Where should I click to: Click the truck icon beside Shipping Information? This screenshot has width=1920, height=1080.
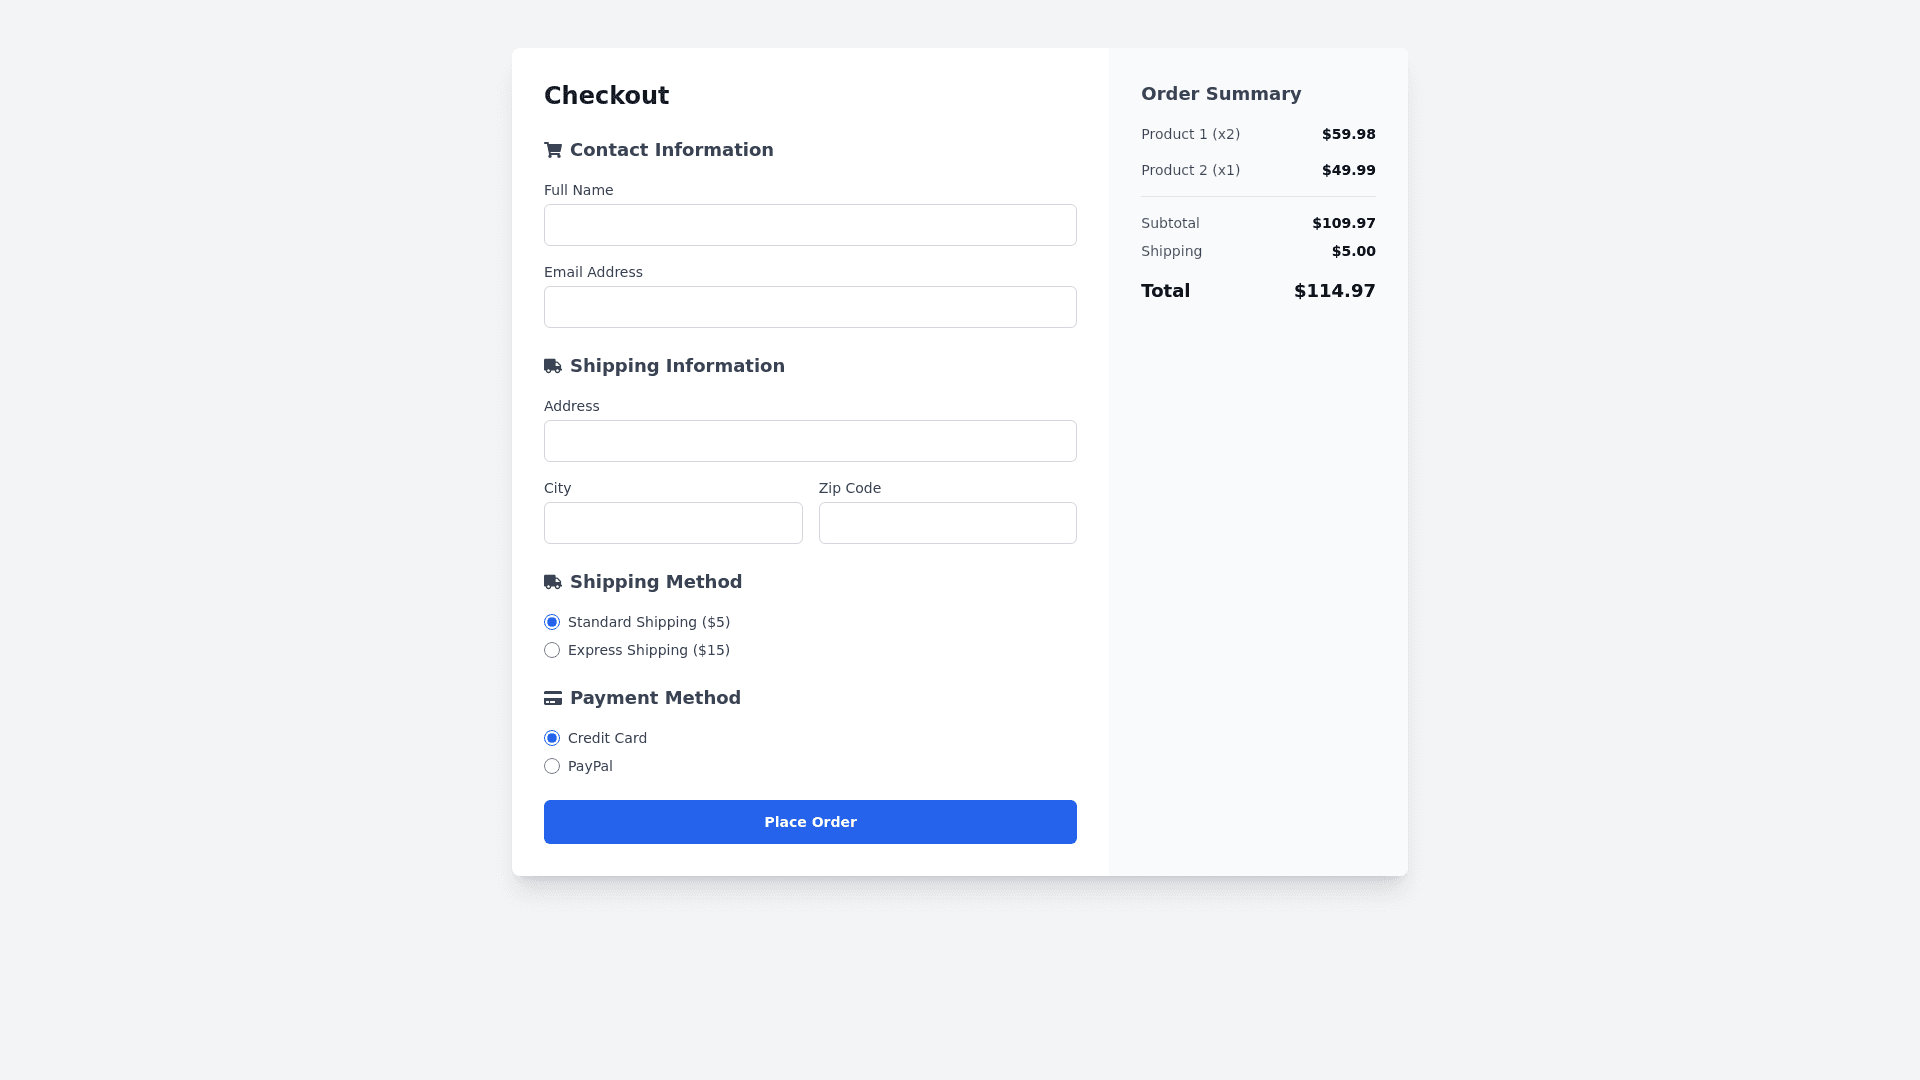click(553, 366)
